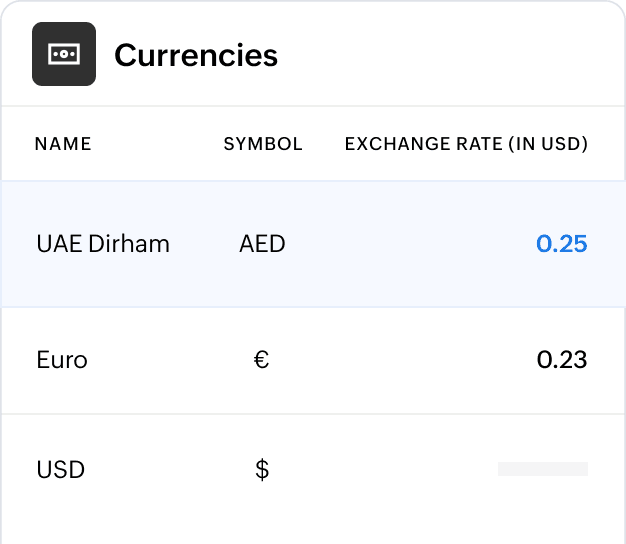
Task: Sort by the NAME column header
Action: (63, 144)
